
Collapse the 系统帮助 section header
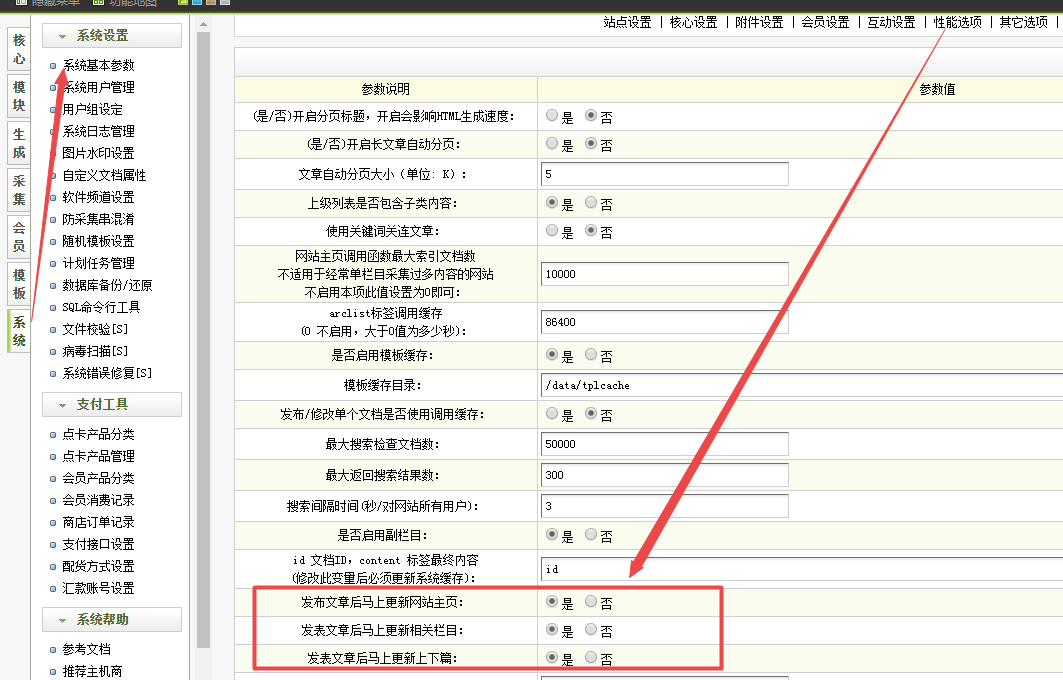pos(112,619)
